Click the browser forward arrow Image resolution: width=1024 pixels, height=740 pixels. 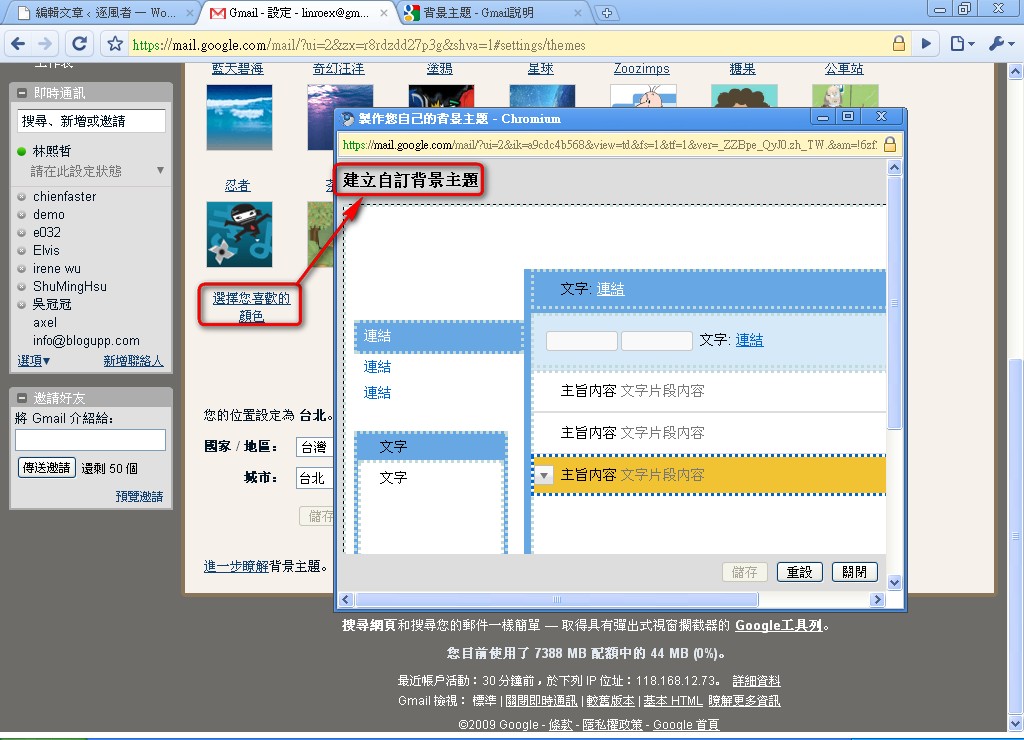click(x=45, y=44)
